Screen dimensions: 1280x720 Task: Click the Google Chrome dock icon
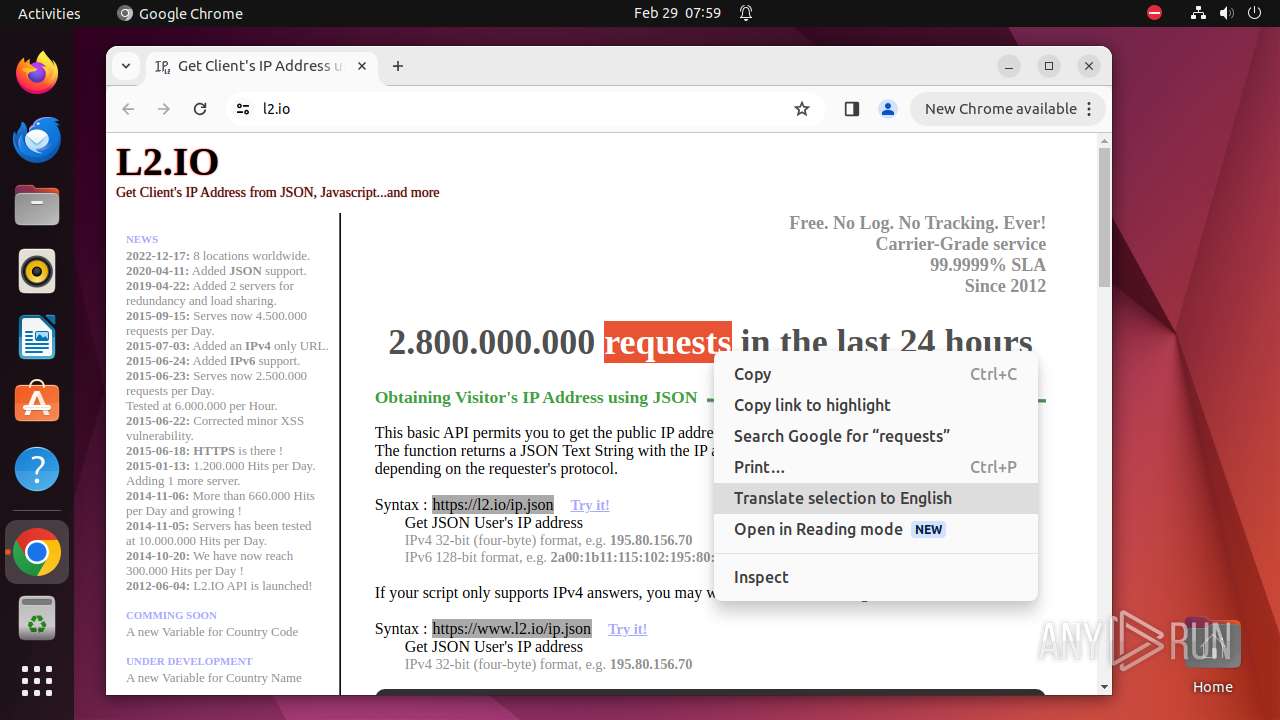(37, 552)
